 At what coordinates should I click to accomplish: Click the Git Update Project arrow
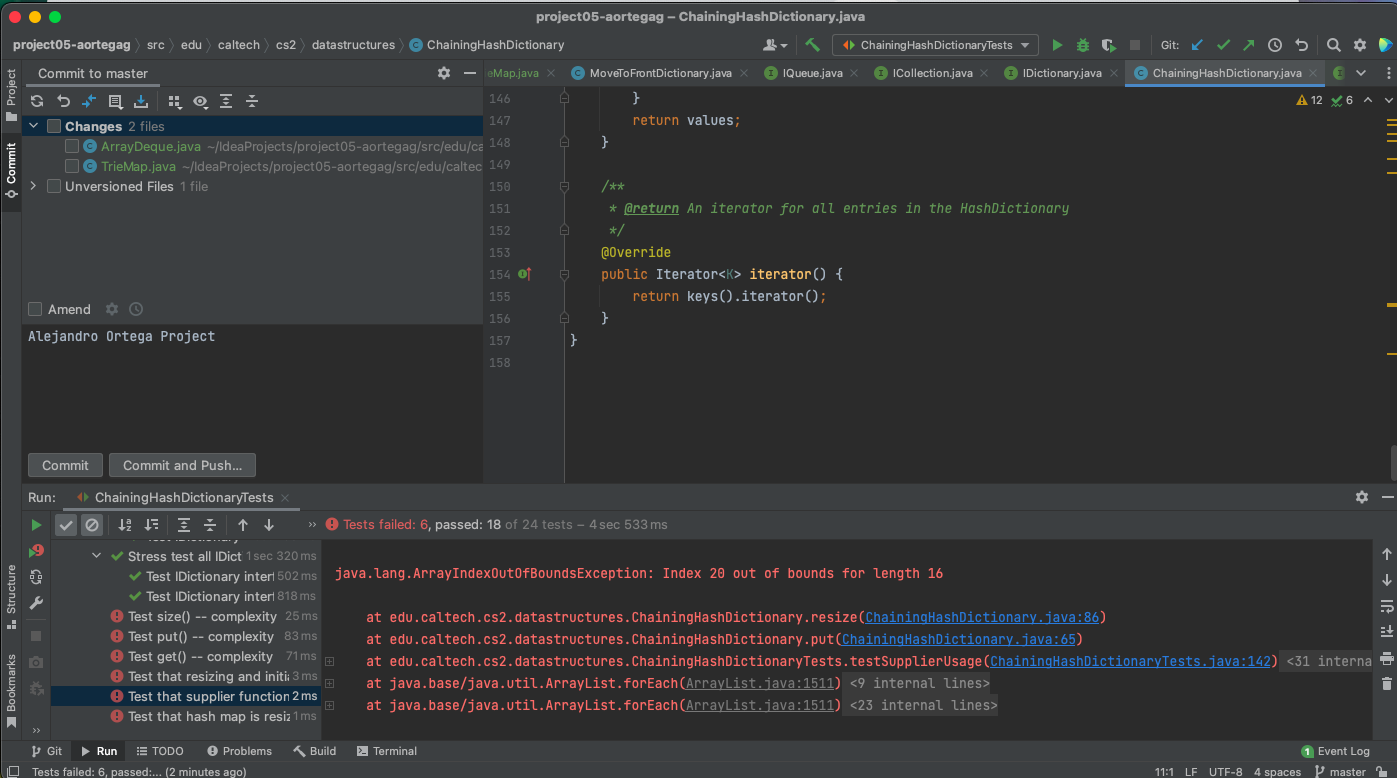click(1197, 45)
